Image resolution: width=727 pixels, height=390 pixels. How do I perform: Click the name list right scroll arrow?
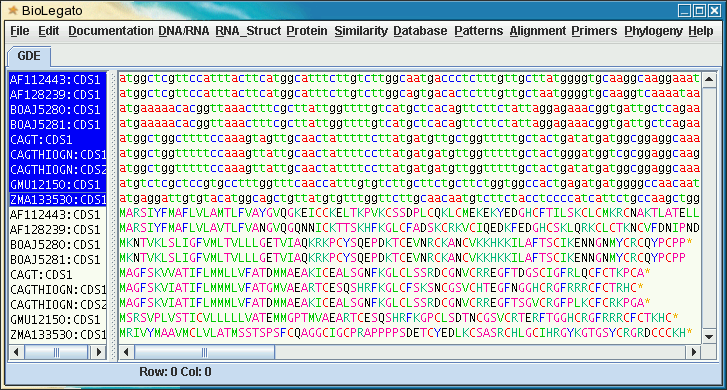pos(98,352)
